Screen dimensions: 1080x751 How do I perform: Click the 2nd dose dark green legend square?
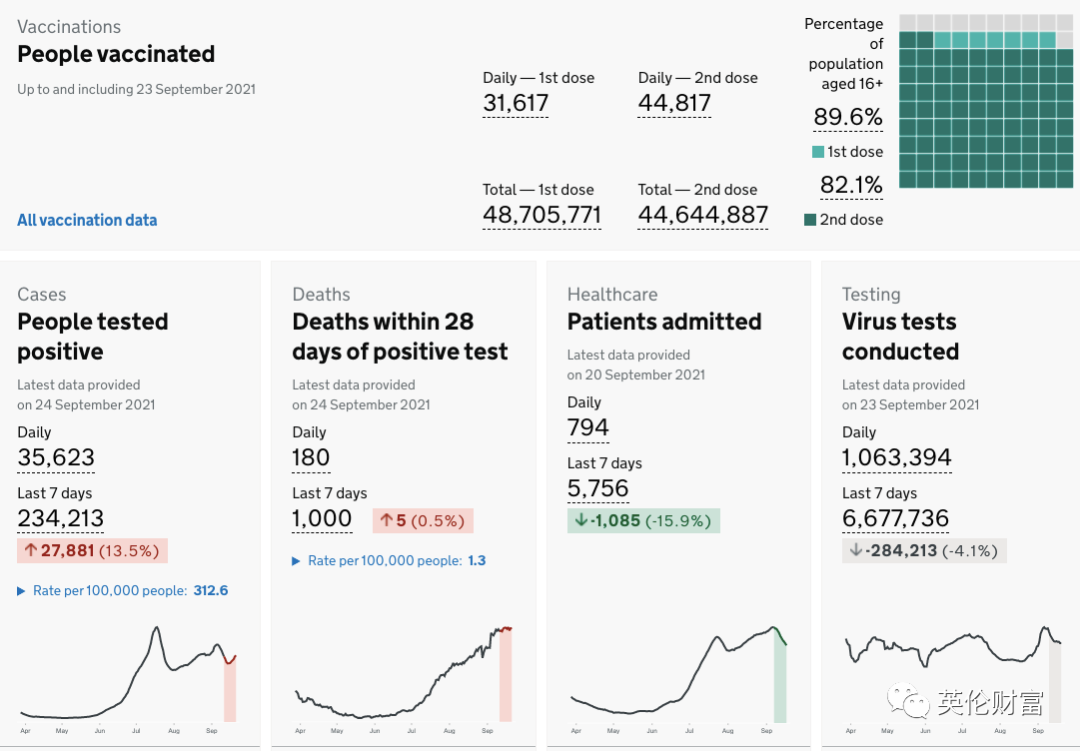pyautogui.click(x=810, y=220)
